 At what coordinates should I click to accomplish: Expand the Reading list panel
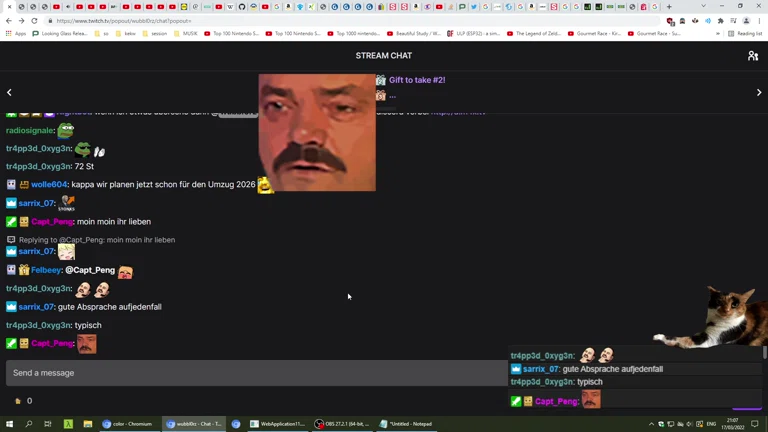745,33
